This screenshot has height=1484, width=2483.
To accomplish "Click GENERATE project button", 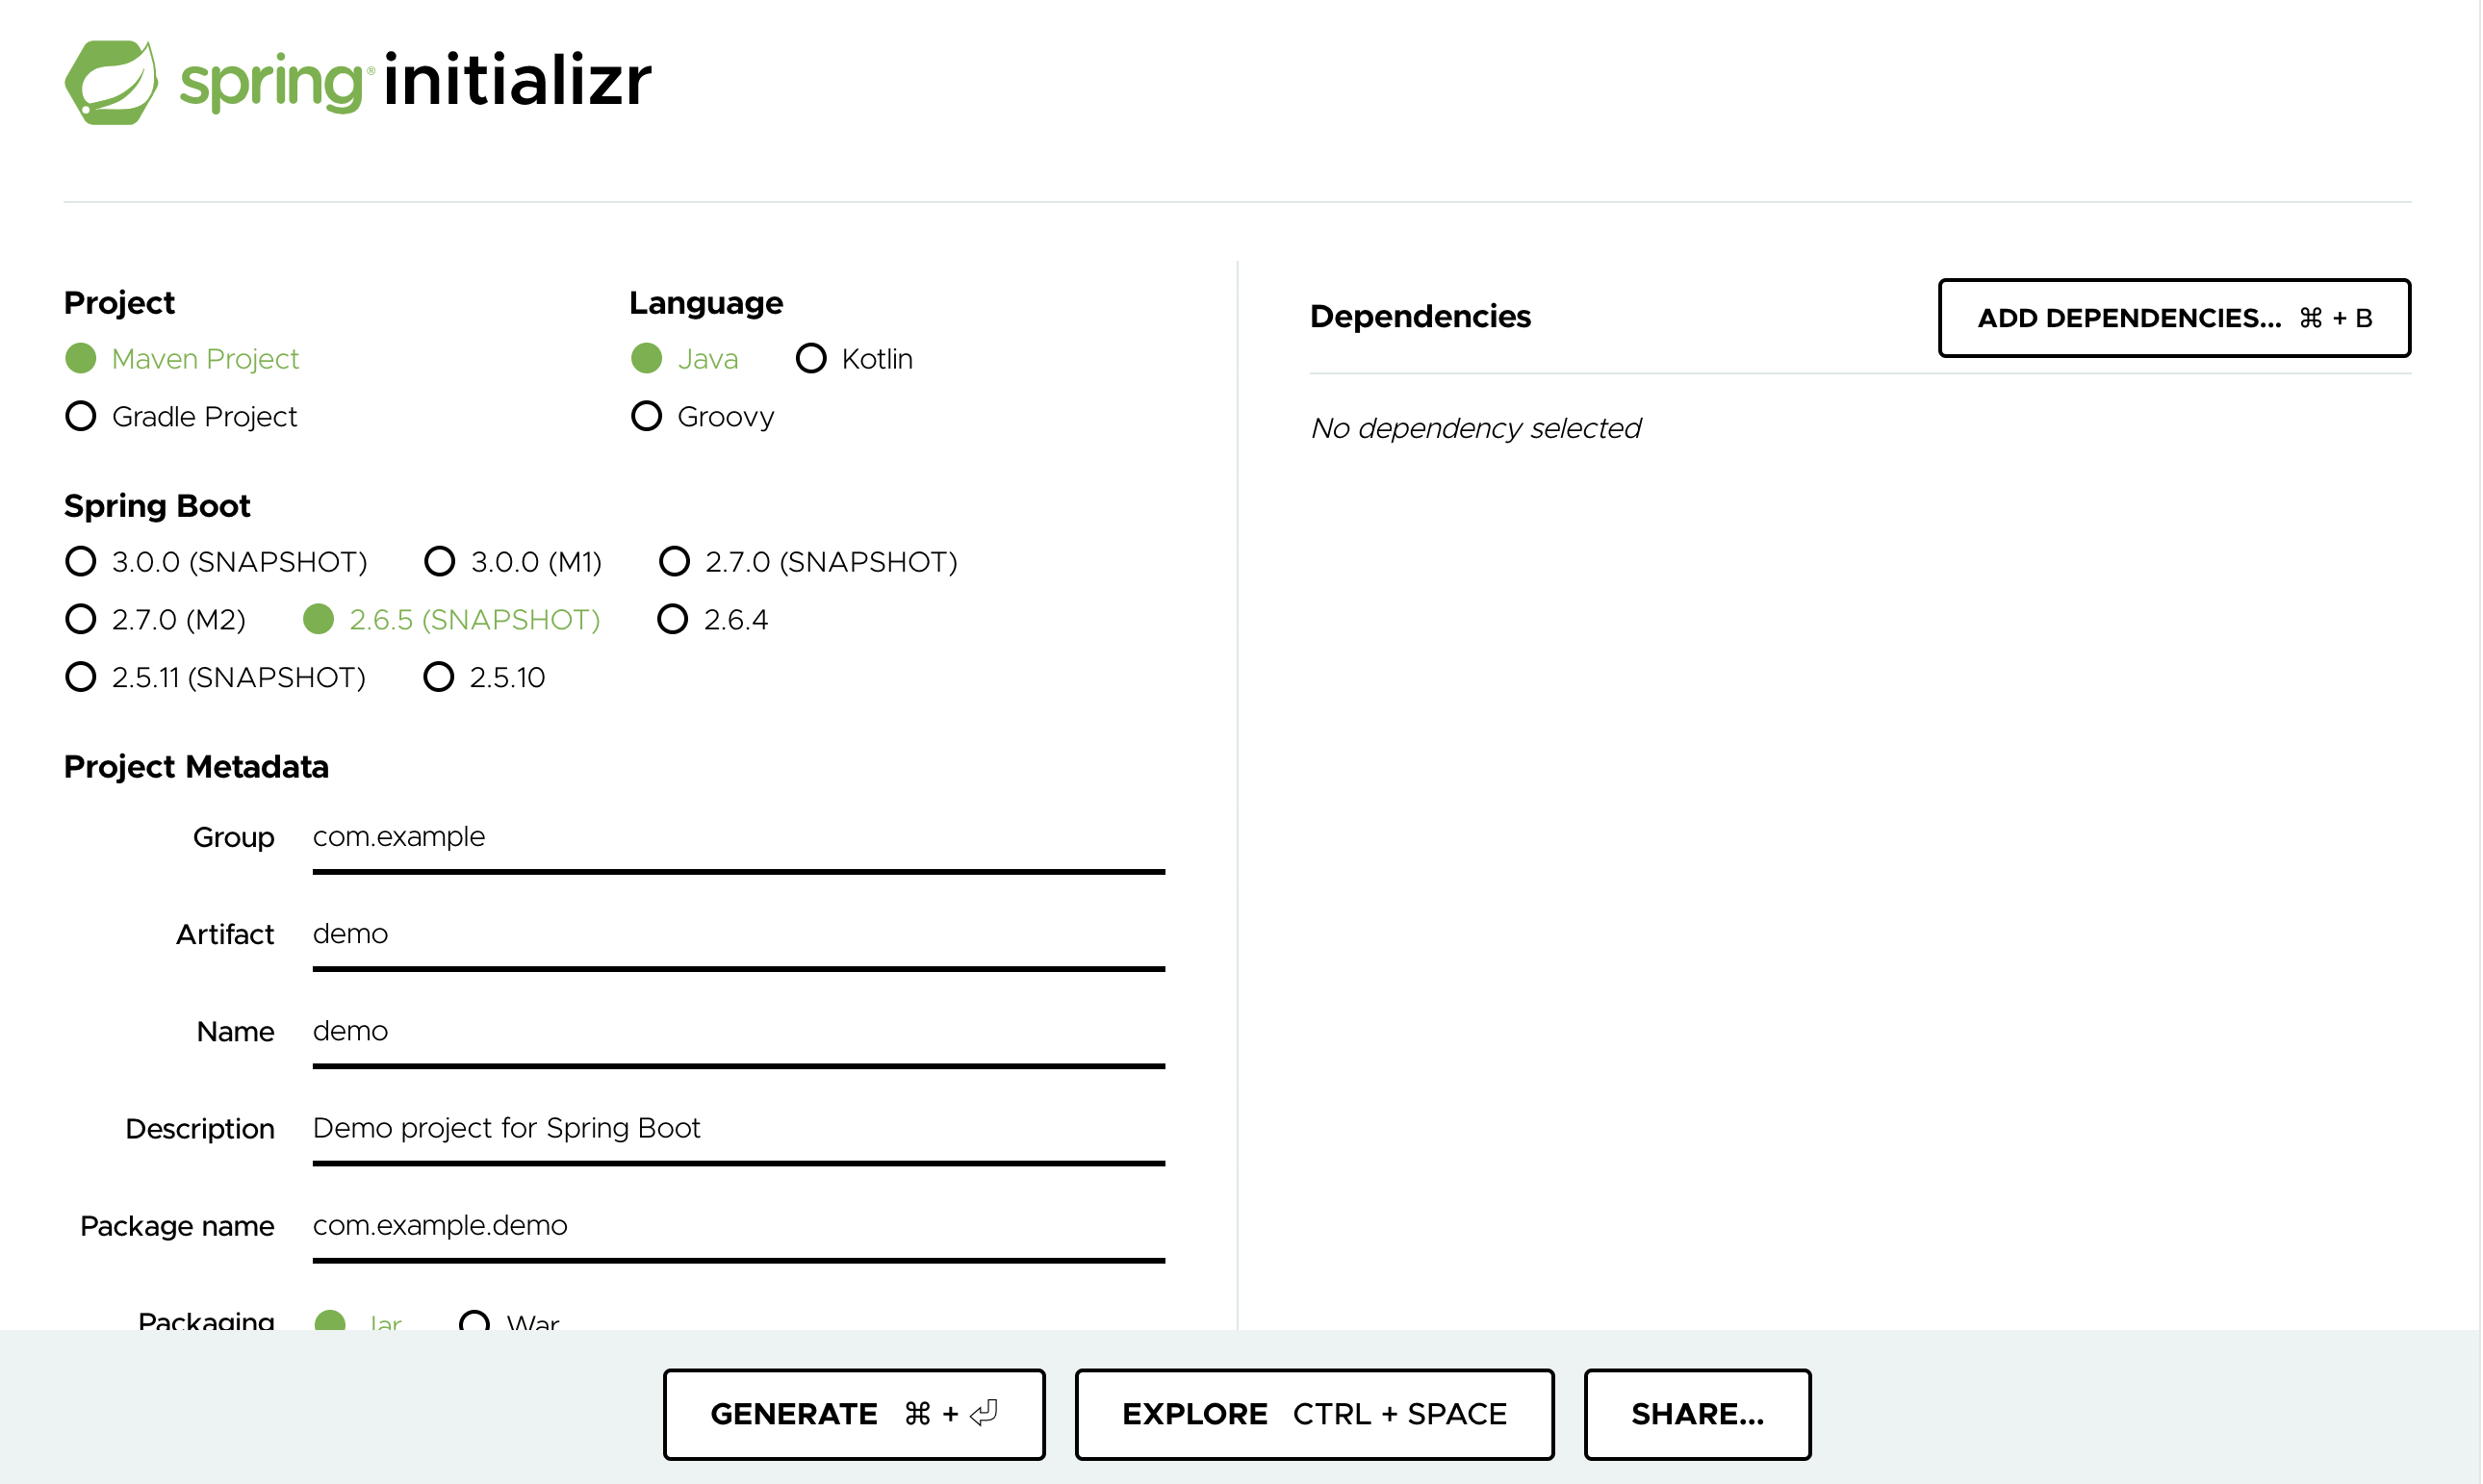I will [x=855, y=1414].
